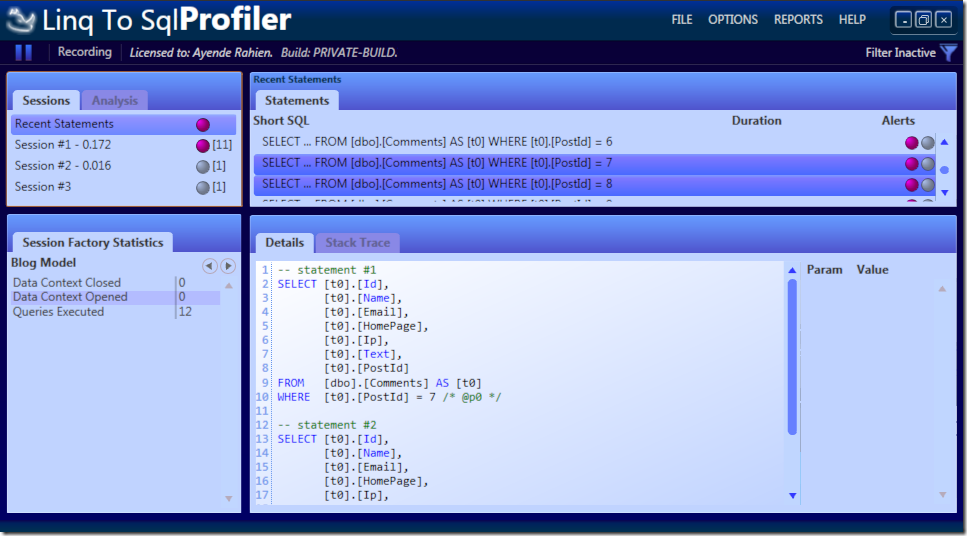The width and height of the screenshot is (967, 536).
Task: Click magenta alert dot on Recent Statements
Action: 203,125
